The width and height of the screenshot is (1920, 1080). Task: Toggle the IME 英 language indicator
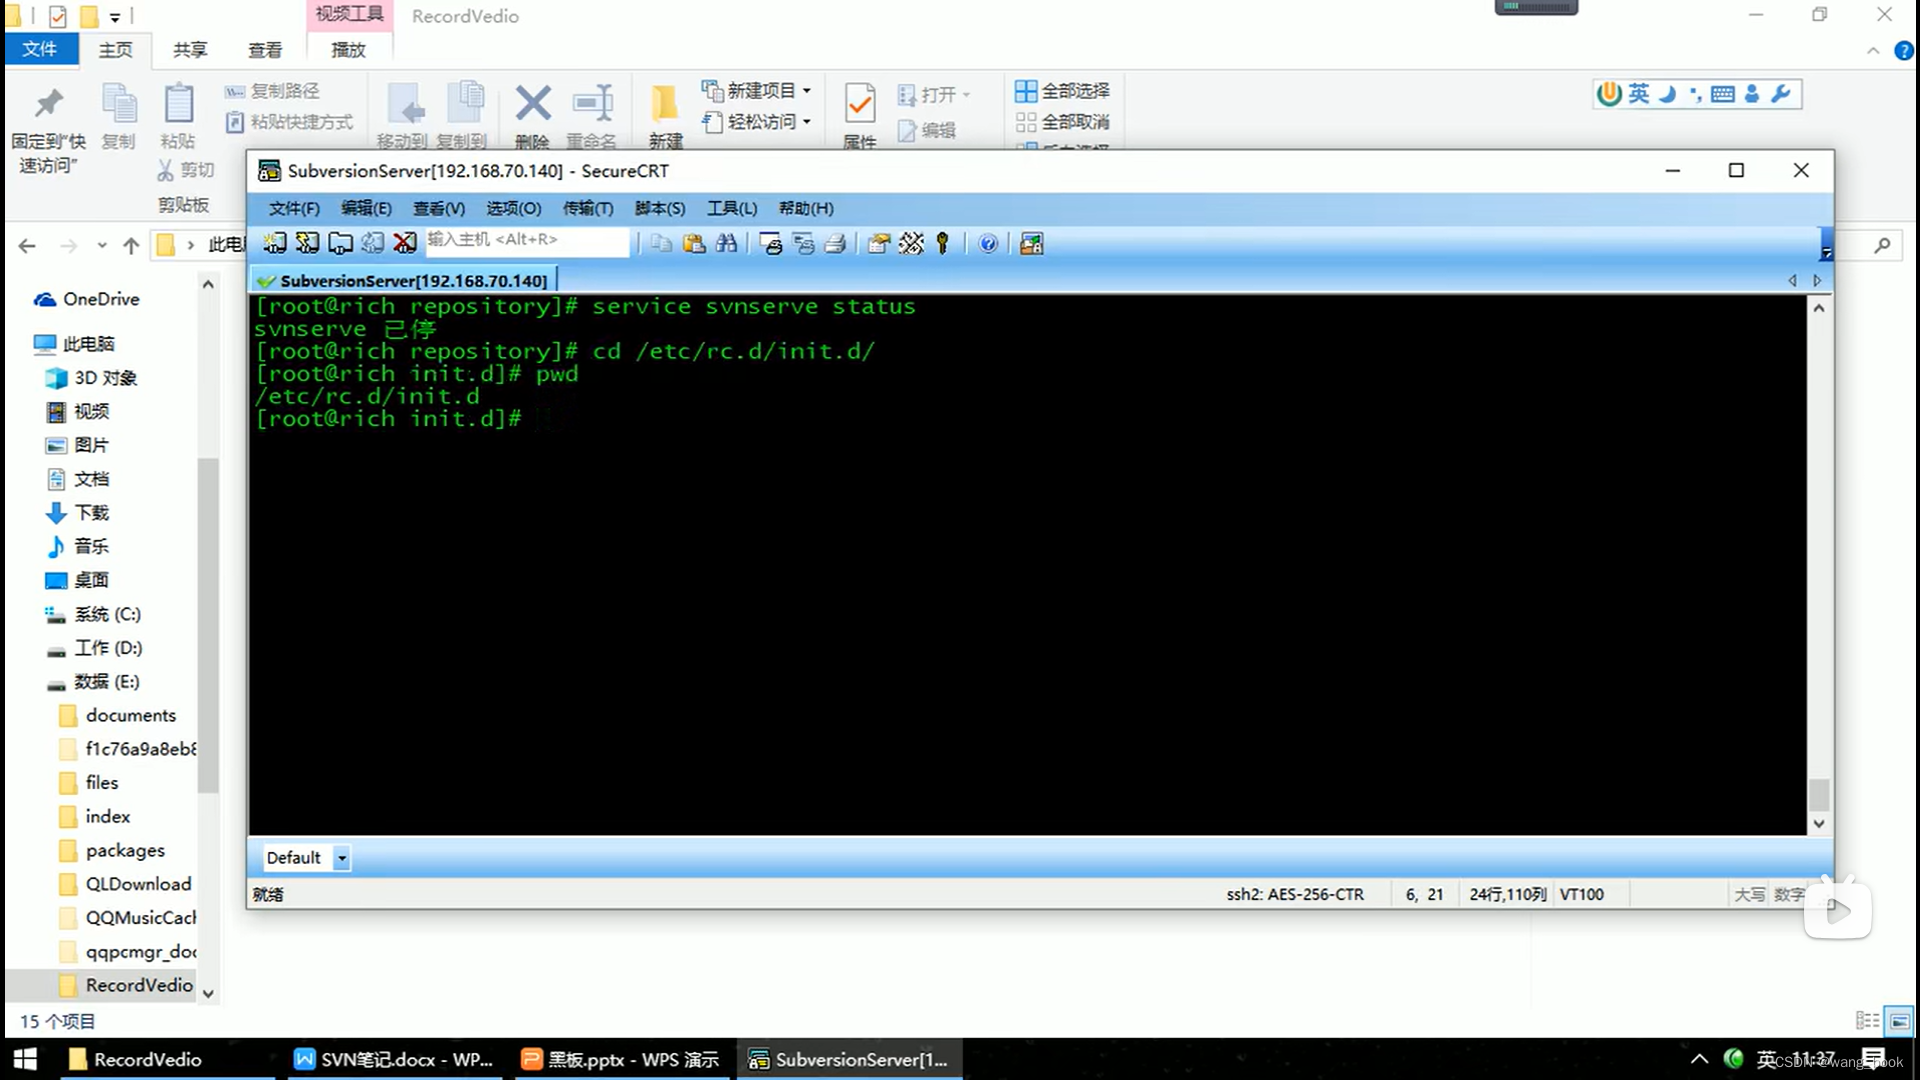[1638, 94]
